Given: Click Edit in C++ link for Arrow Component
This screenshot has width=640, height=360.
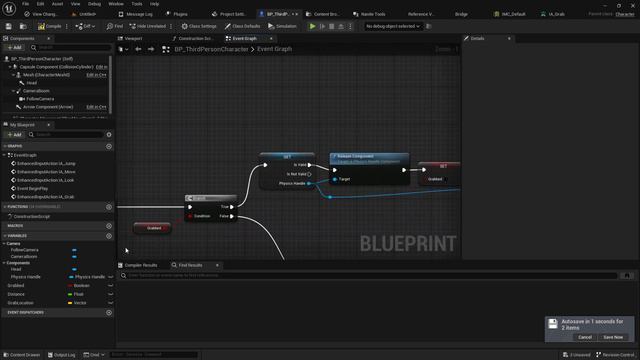Looking at the screenshot, I should 96,107.
